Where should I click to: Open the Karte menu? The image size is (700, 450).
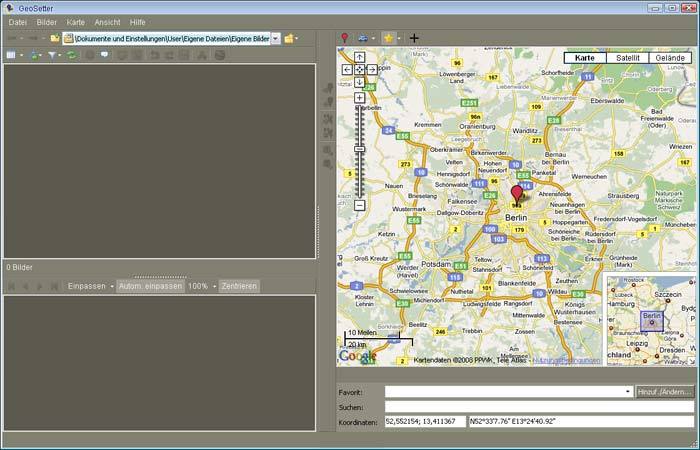click(75, 22)
